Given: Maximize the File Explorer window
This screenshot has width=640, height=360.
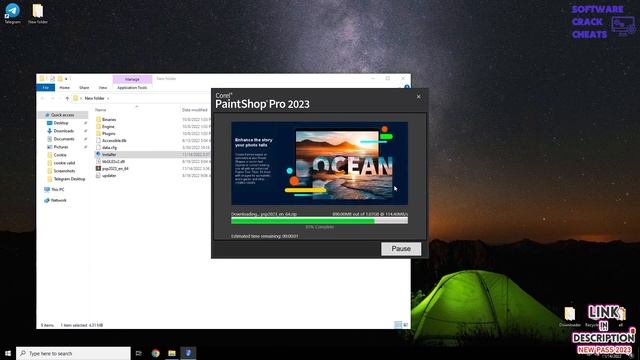Looking at the screenshot, I should click(388, 78).
